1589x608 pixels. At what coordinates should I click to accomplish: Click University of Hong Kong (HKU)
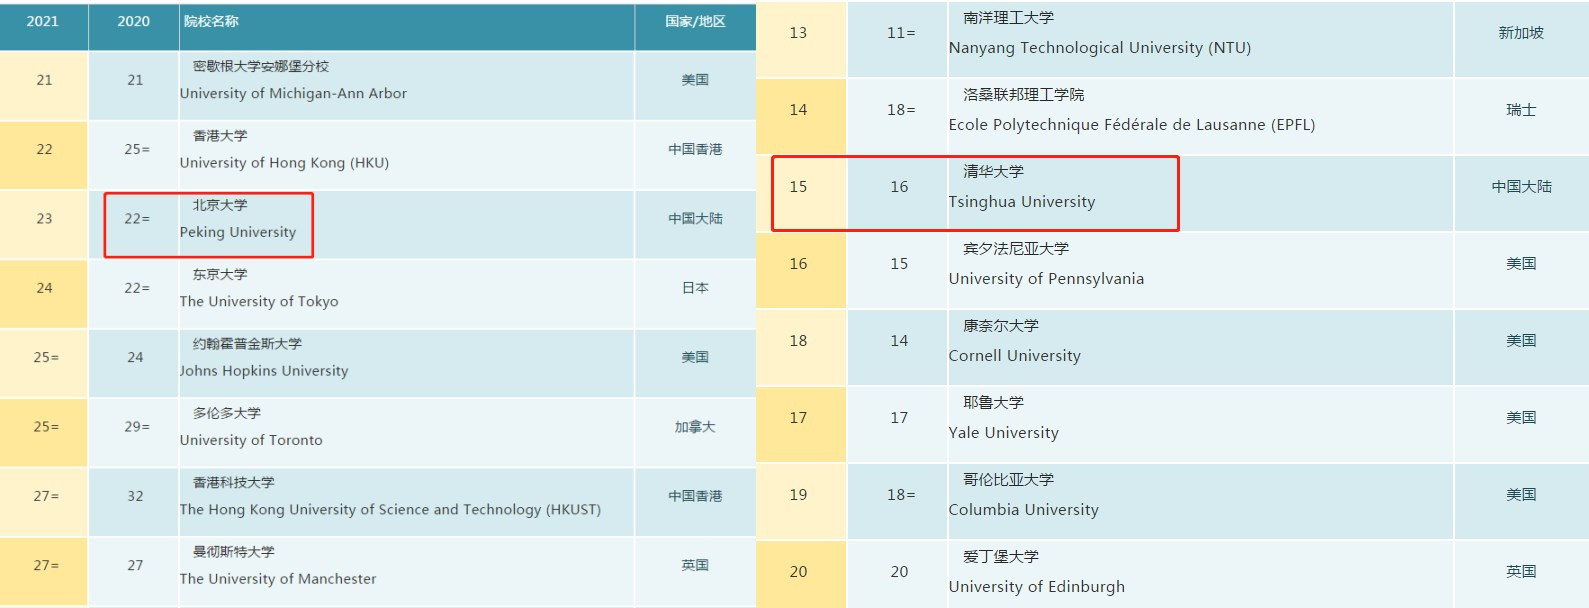click(284, 163)
